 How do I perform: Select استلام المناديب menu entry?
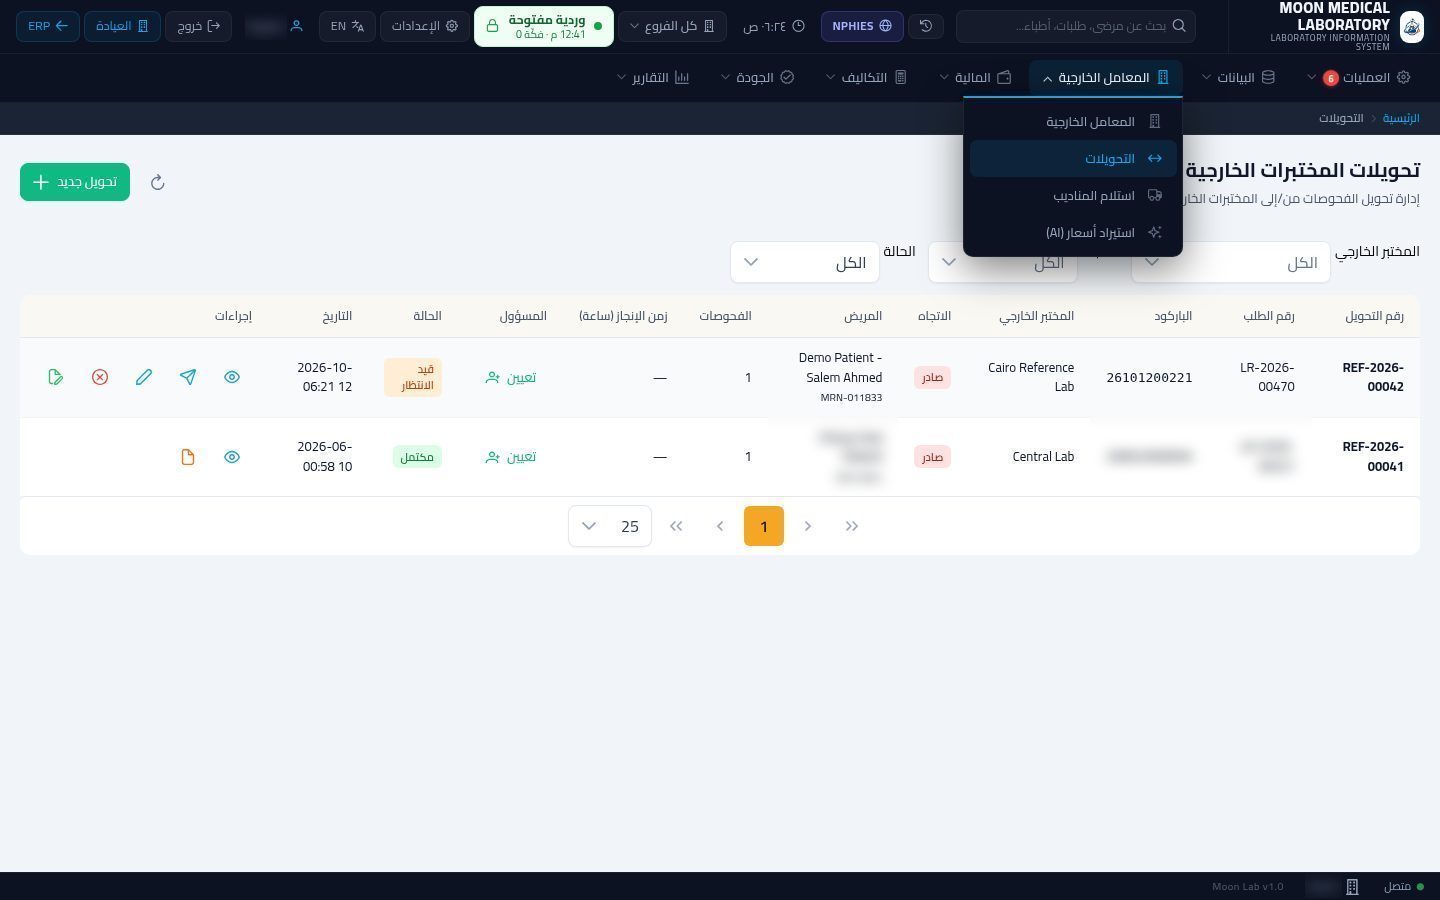[1075, 196]
